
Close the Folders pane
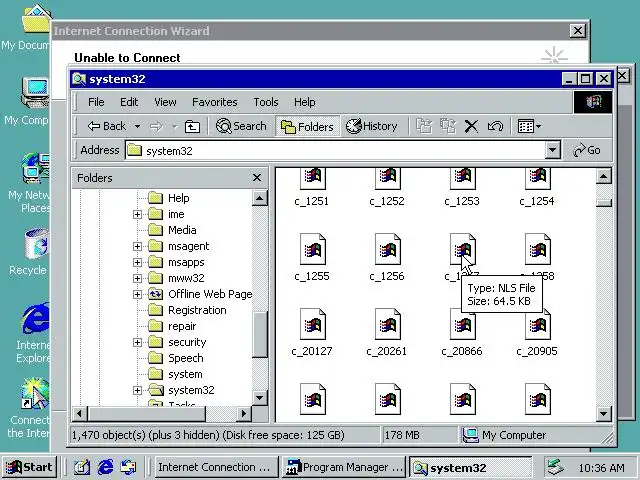[x=257, y=178]
